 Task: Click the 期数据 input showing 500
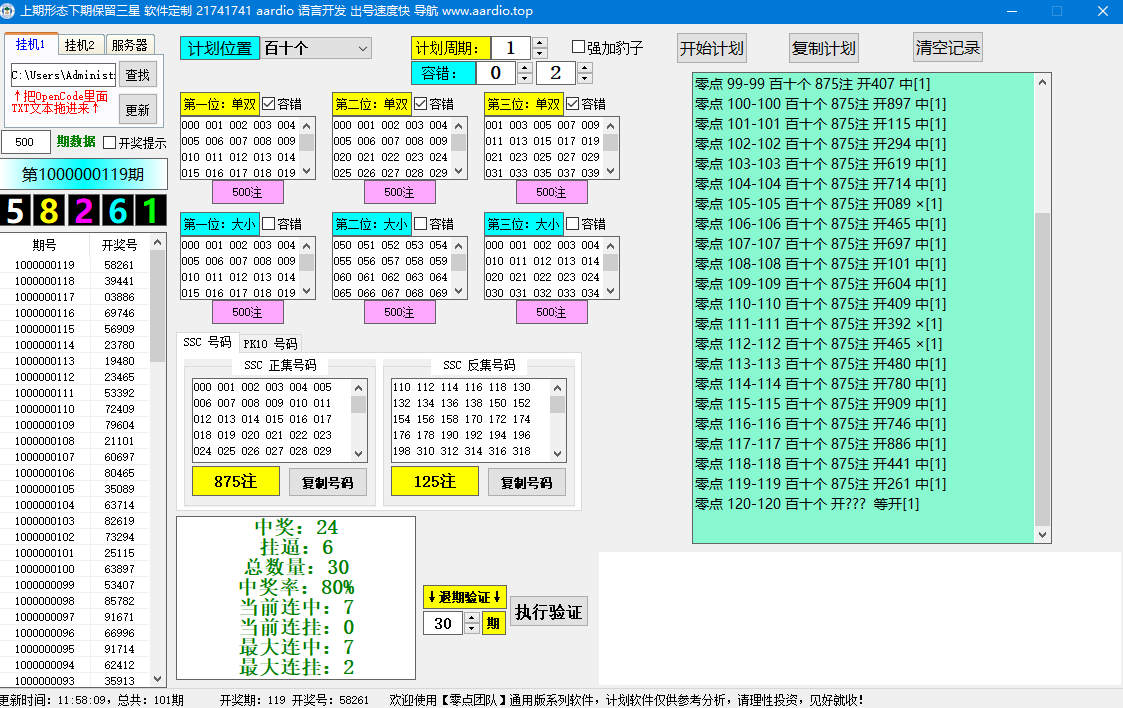[x=26, y=142]
